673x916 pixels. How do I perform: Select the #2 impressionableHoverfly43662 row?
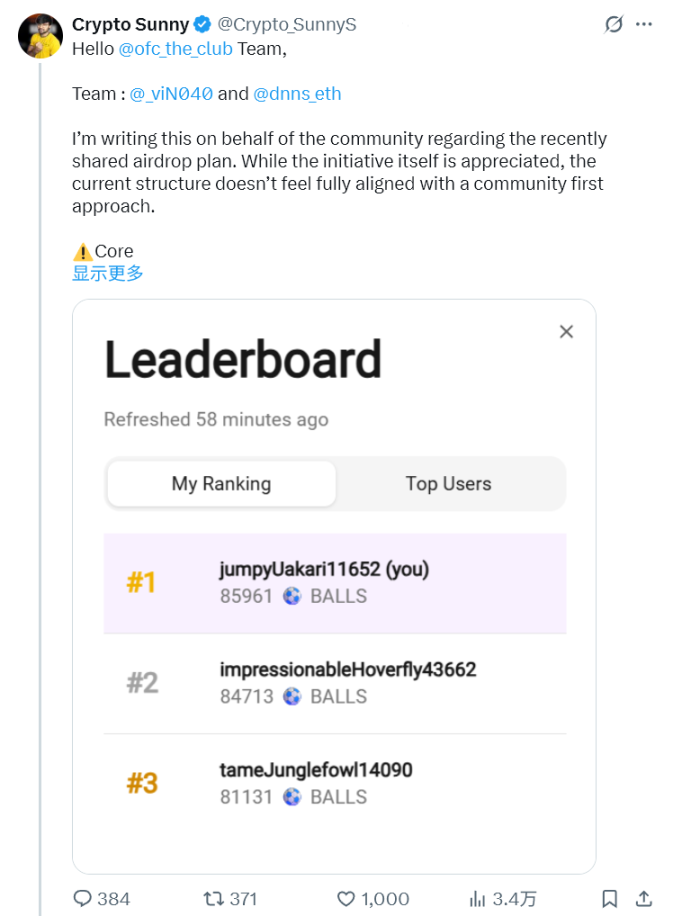point(335,683)
